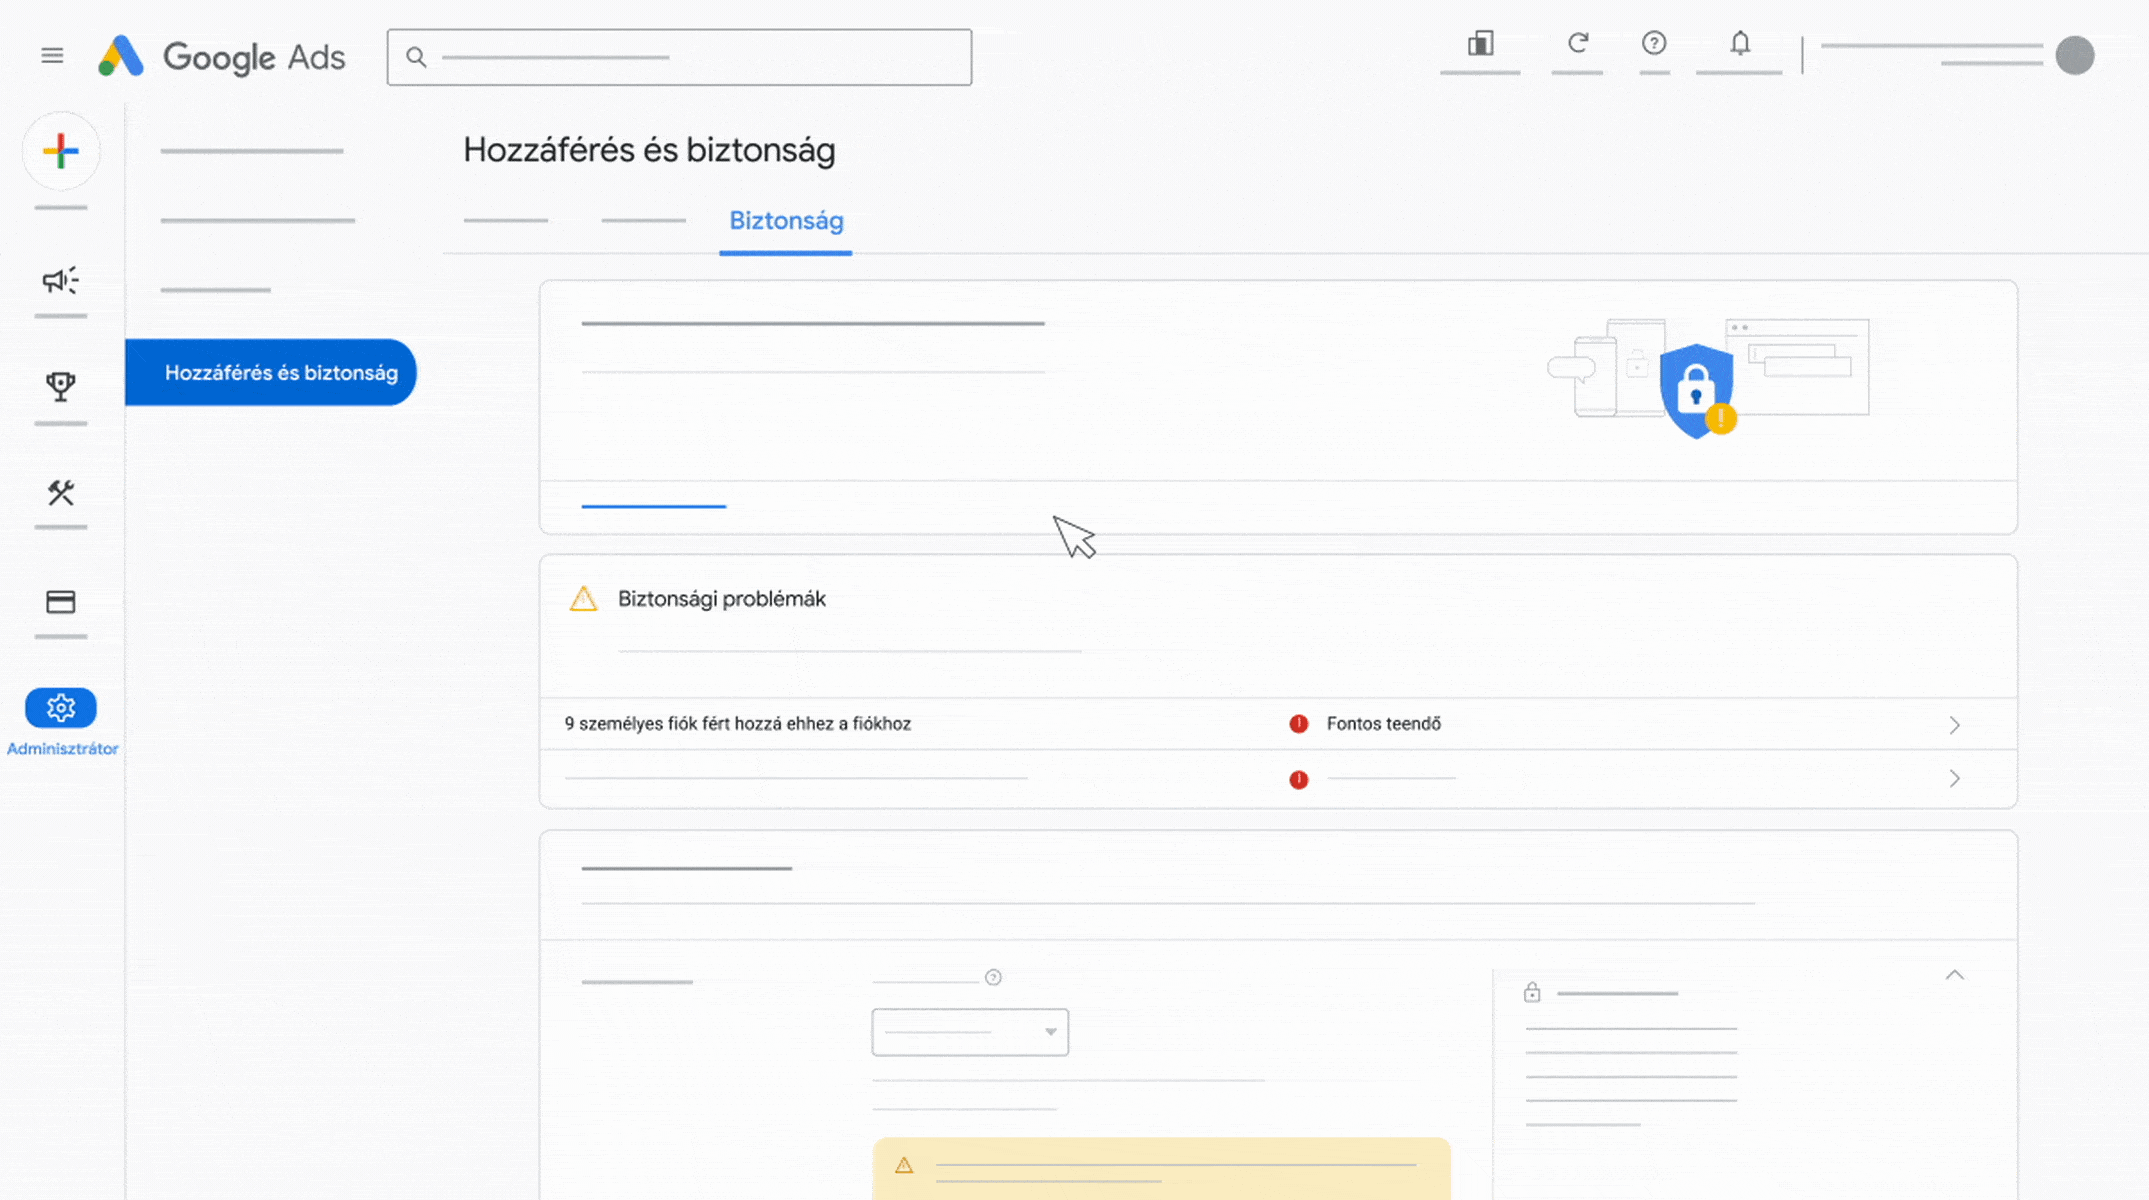Click warning icon in the yellow banner
This screenshot has width=2149, height=1200.
click(904, 1165)
